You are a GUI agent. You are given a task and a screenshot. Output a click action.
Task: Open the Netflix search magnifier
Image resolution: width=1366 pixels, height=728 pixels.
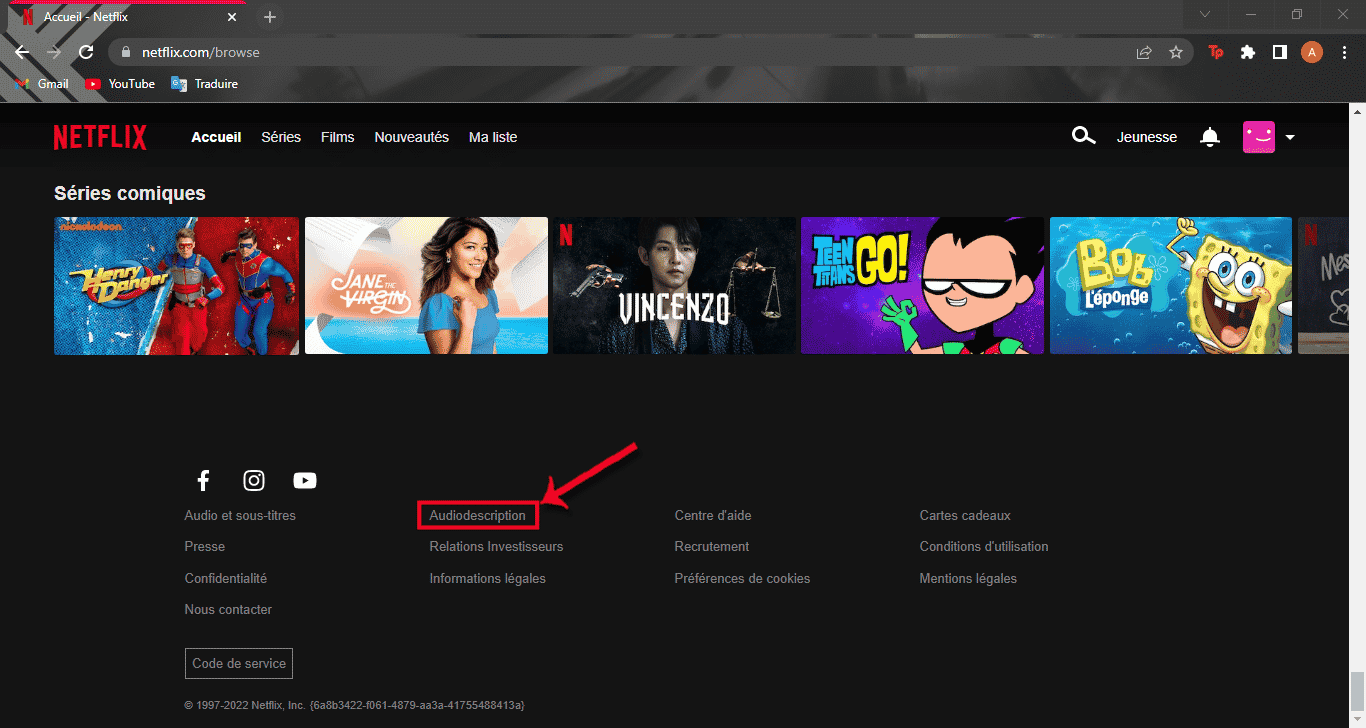pos(1083,136)
